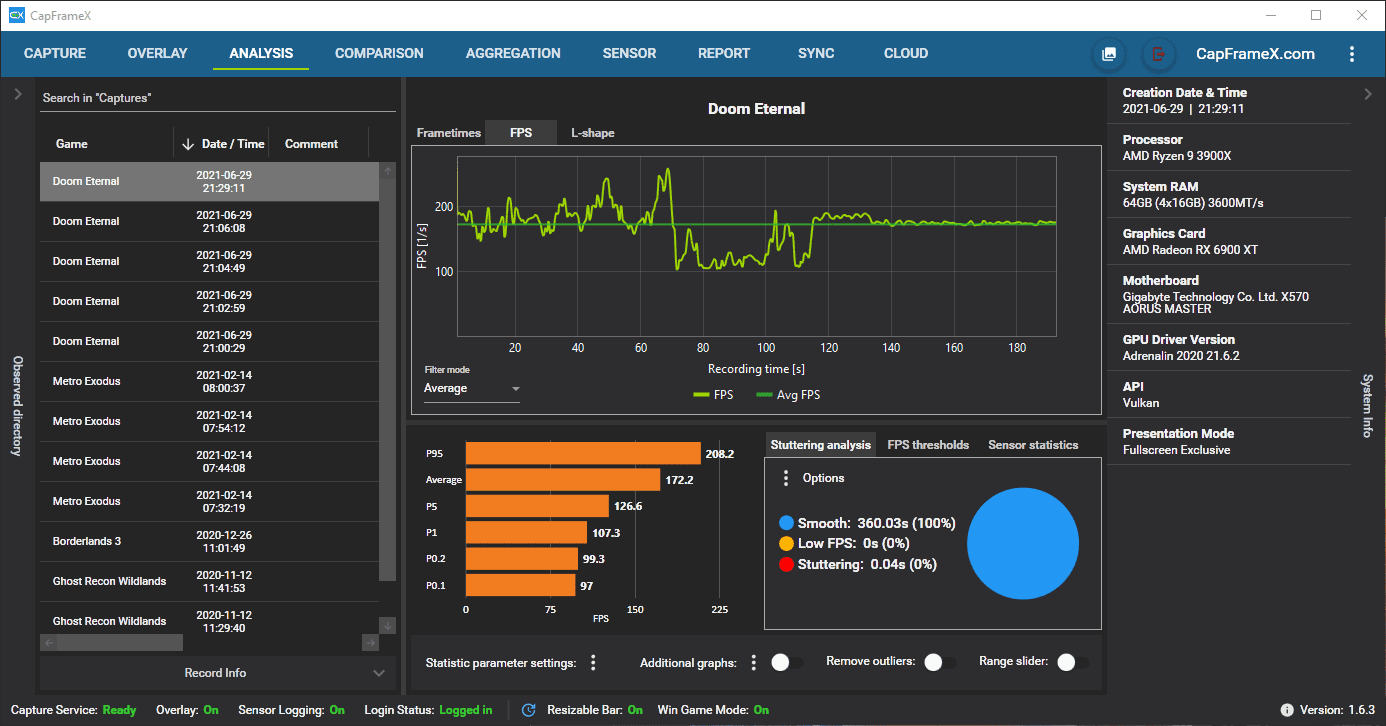Select the FPS graph tab

pyautogui.click(x=521, y=133)
